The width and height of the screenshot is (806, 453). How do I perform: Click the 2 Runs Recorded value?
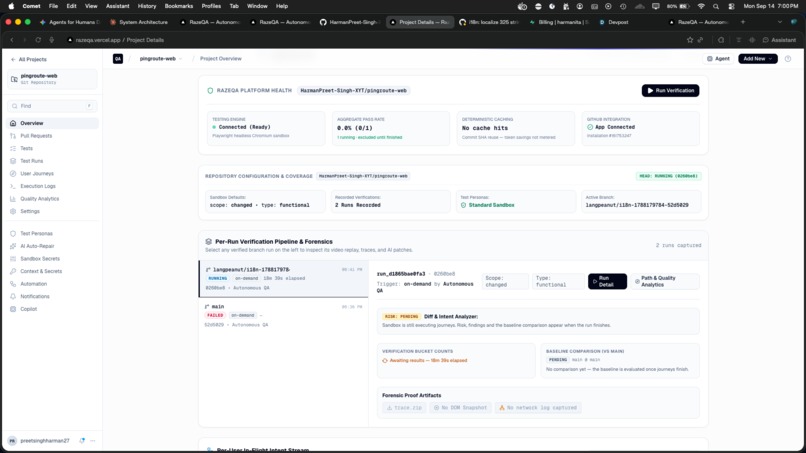[x=358, y=205]
